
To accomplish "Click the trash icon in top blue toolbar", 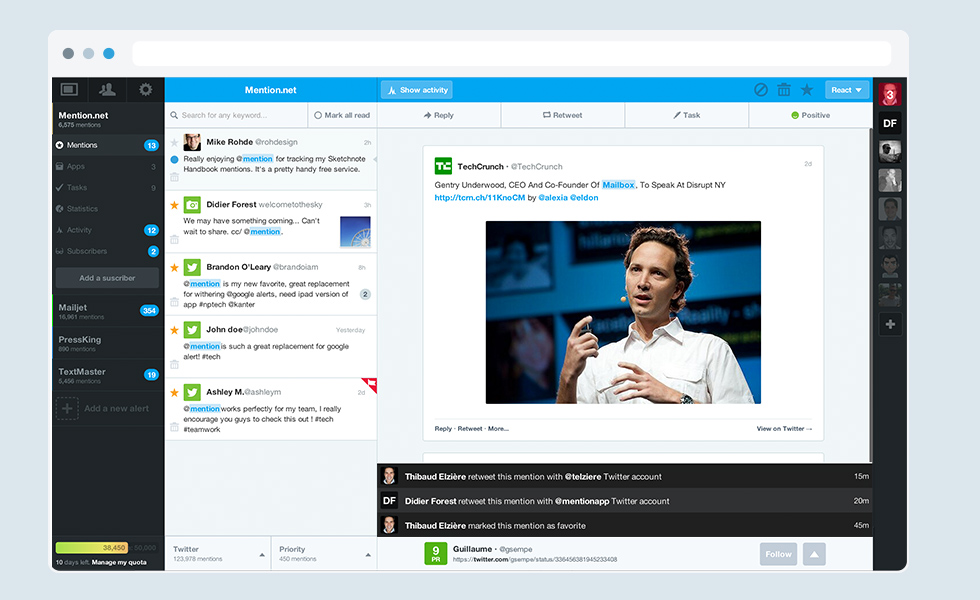I will coord(784,90).
